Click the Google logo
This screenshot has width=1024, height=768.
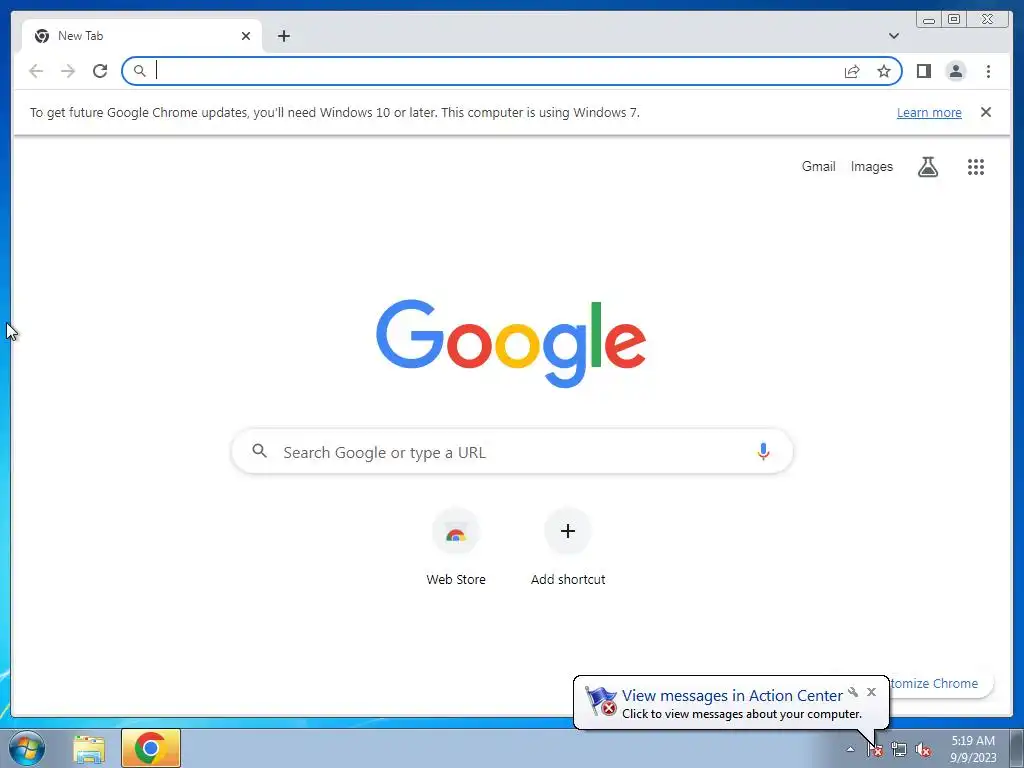pyautogui.click(x=511, y=343)
